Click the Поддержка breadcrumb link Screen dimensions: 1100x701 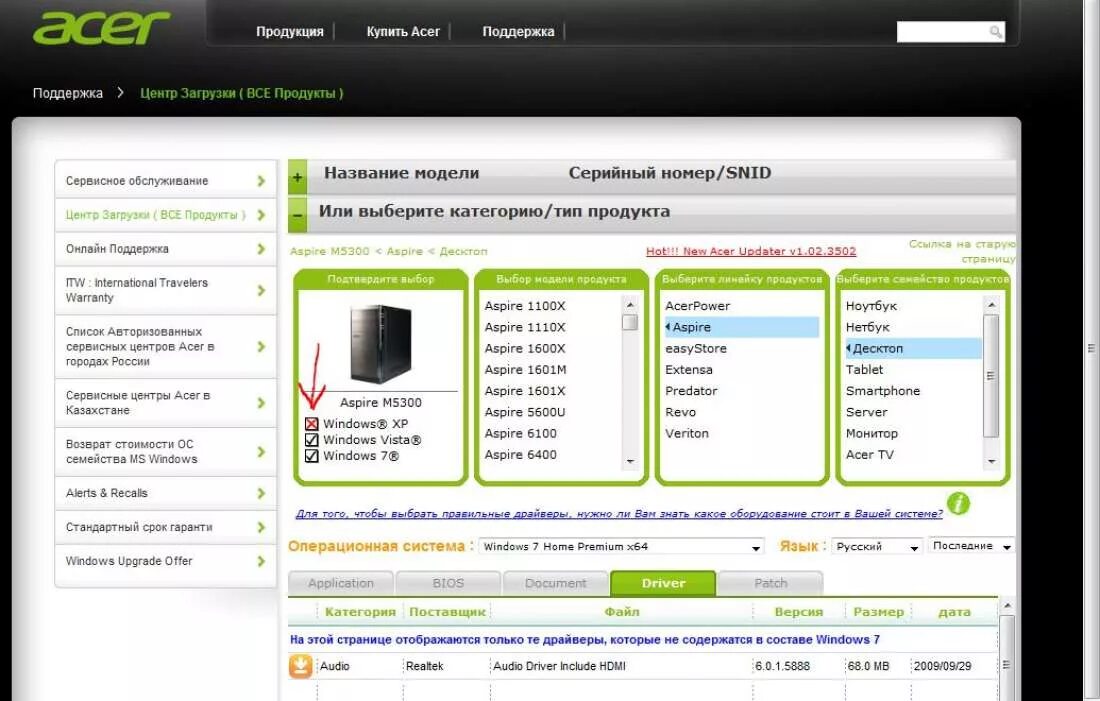(x=67, y=93)
